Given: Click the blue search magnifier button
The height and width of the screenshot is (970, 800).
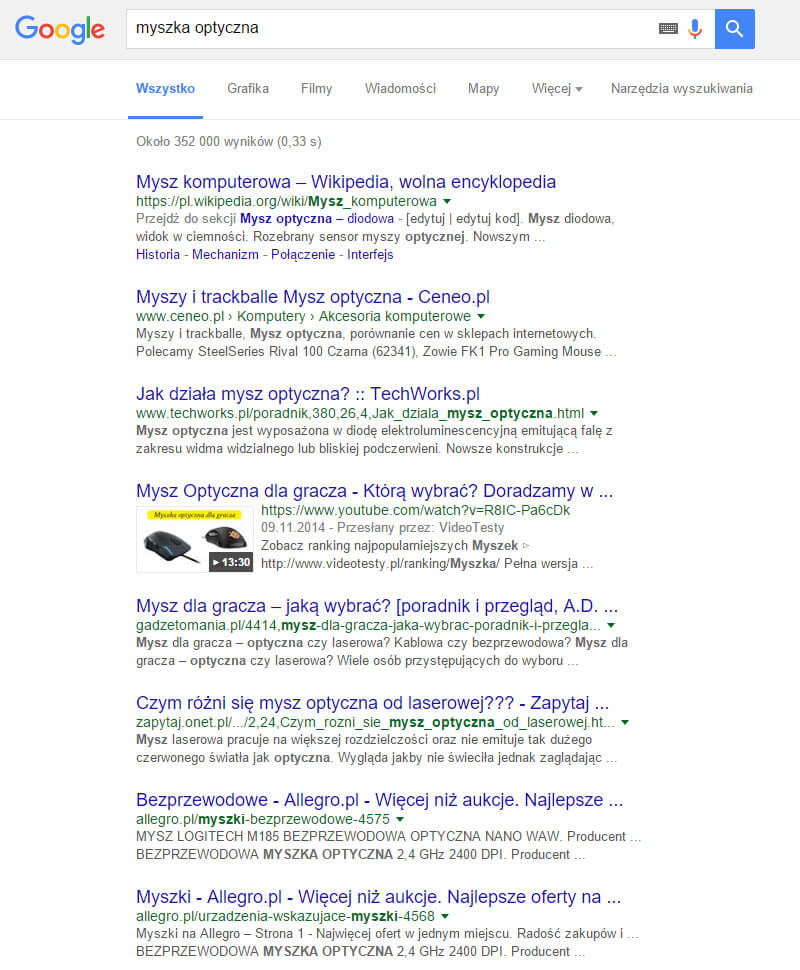Looking at the screenshot, I should coord(734,28).
